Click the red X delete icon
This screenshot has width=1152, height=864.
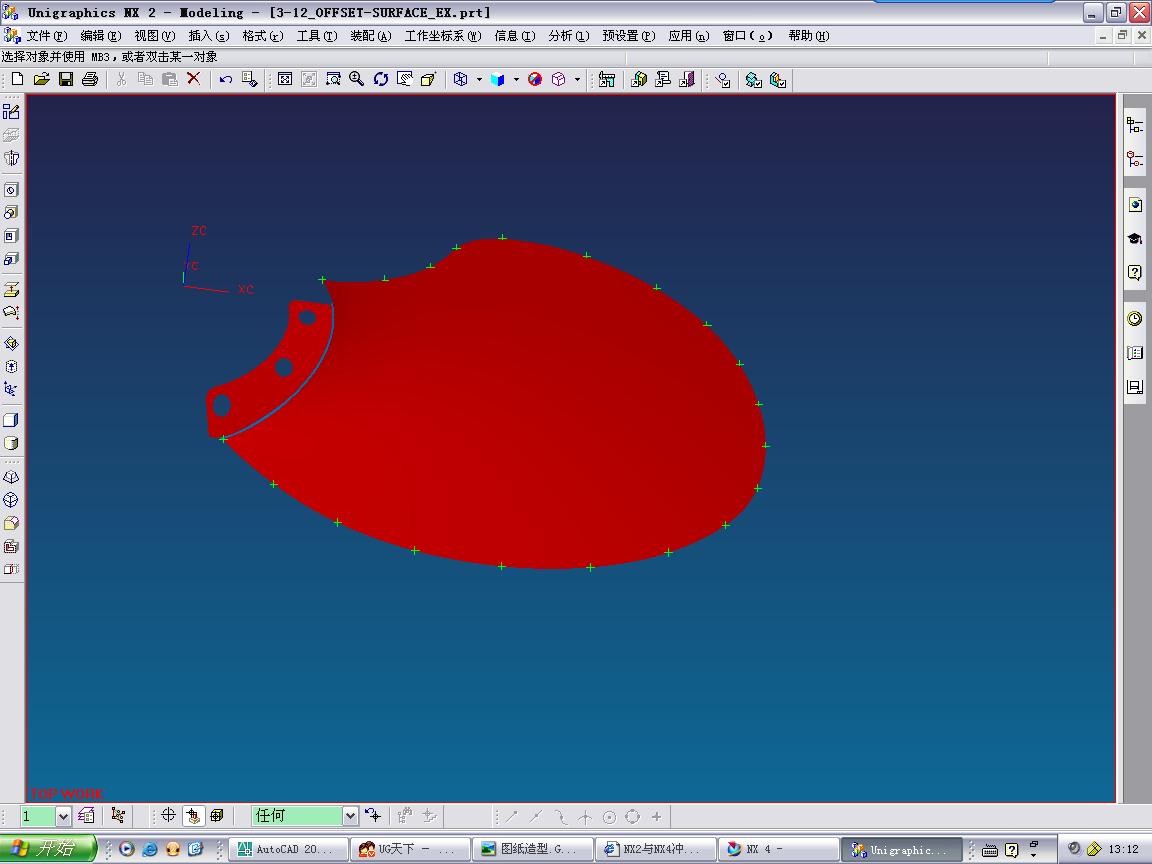point(193,79)
